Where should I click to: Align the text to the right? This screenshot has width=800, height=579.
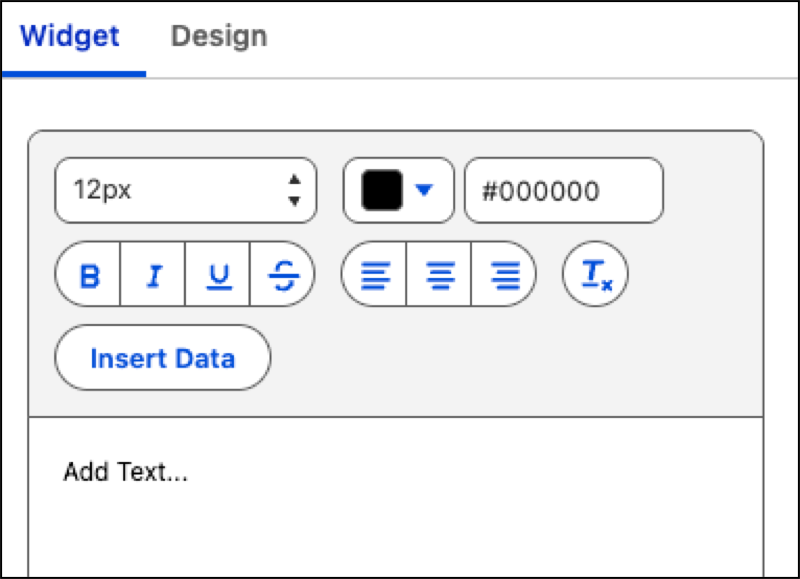pyautogui.click(x=505, y=274)
